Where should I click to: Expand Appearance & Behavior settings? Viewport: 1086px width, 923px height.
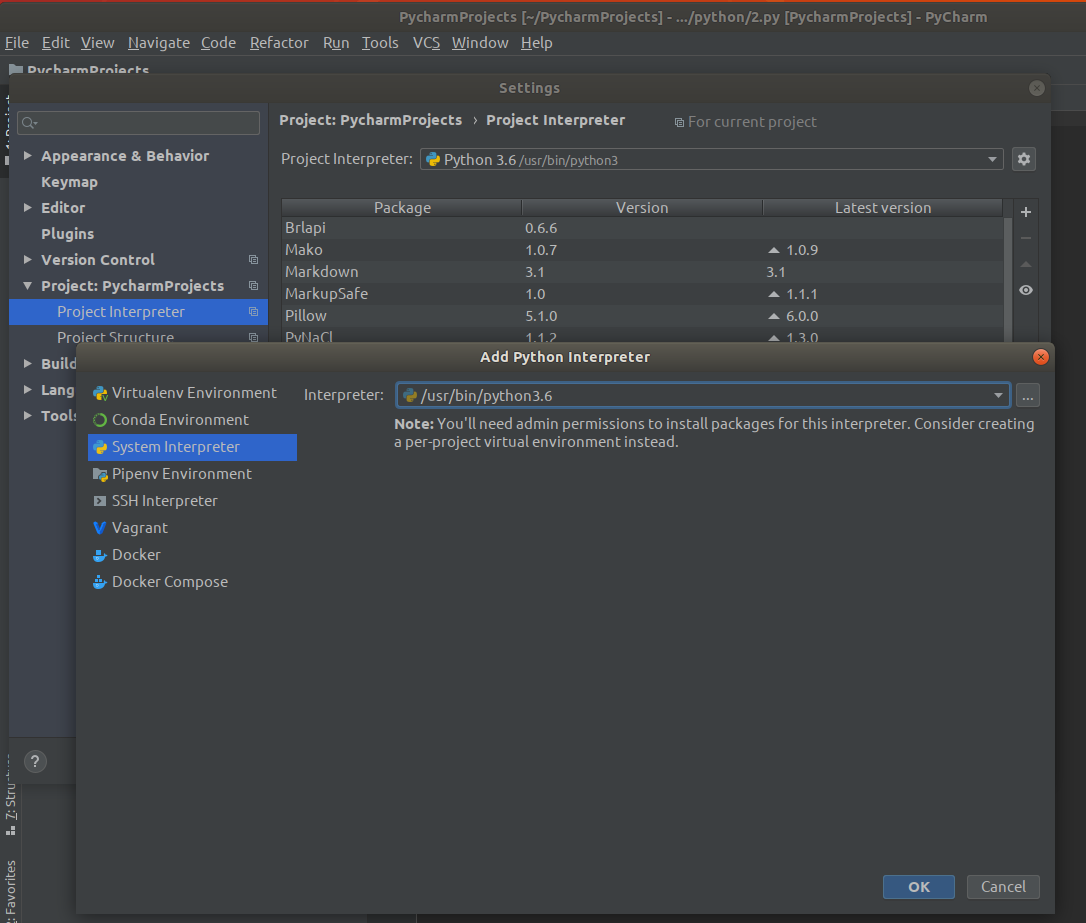click(28, 156)
